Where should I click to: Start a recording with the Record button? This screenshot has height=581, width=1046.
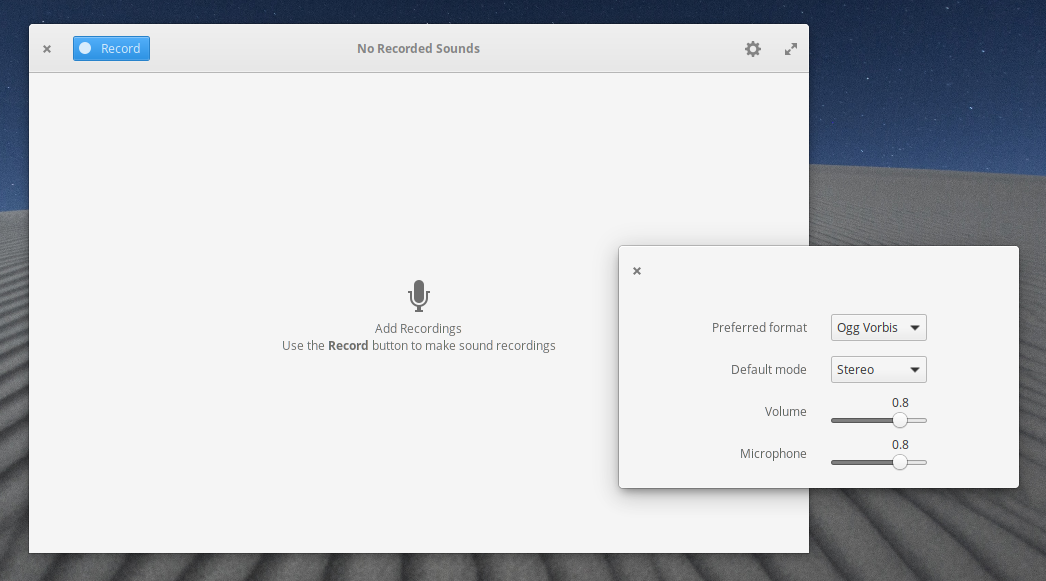[x=111, y=48]
